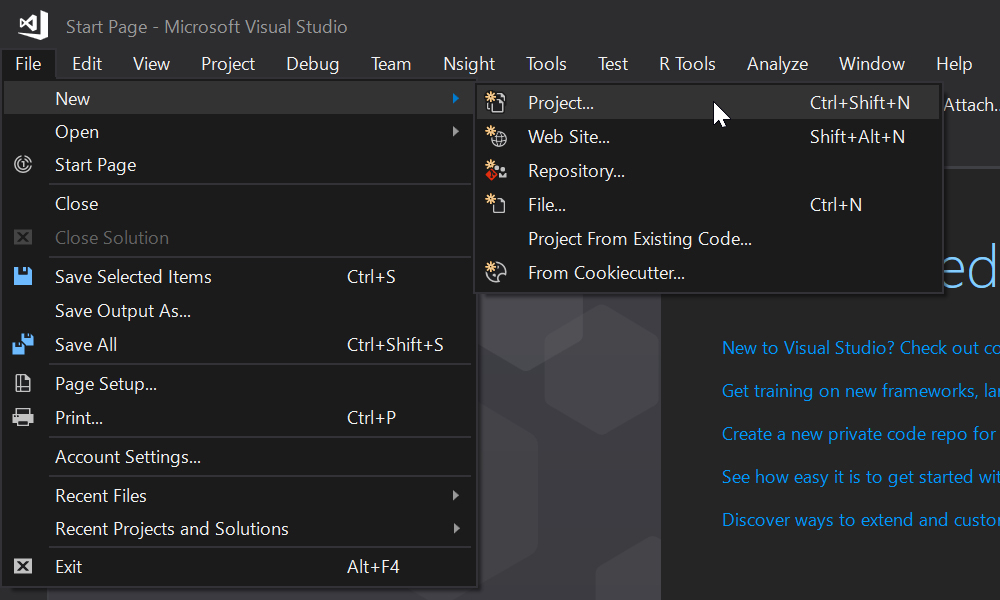This screenshot has width=1000, height=600.
Task: Click the From Cookiecutter icon
Action: pos(496,272)
